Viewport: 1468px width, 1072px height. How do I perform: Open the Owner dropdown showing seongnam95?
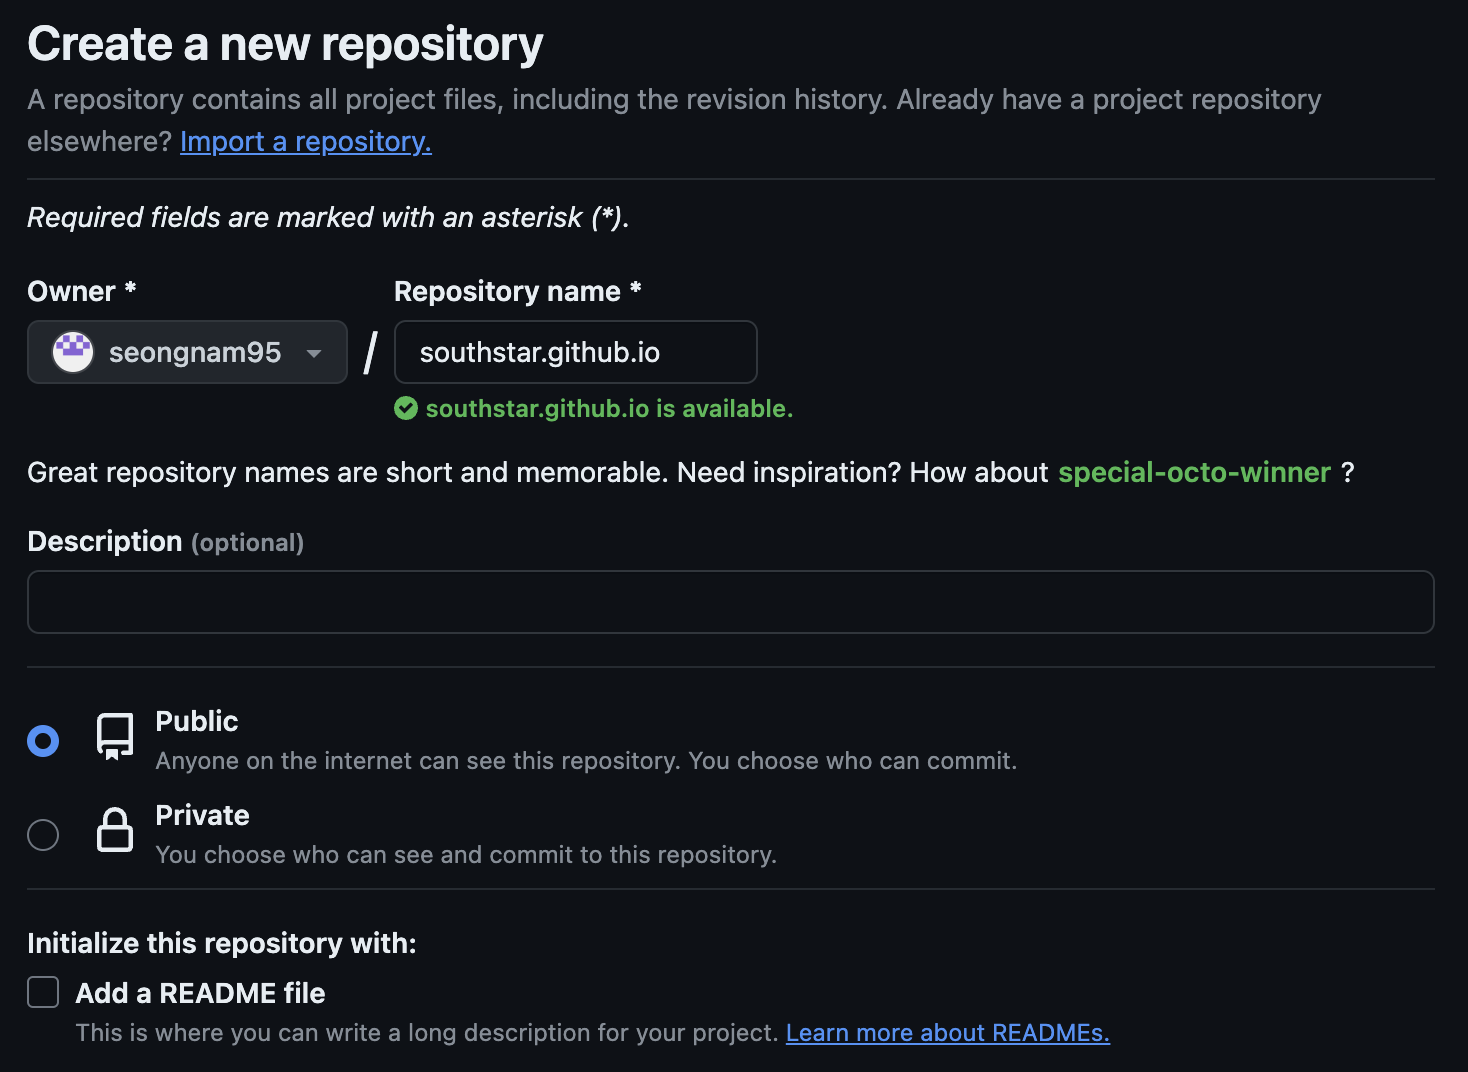187,352
